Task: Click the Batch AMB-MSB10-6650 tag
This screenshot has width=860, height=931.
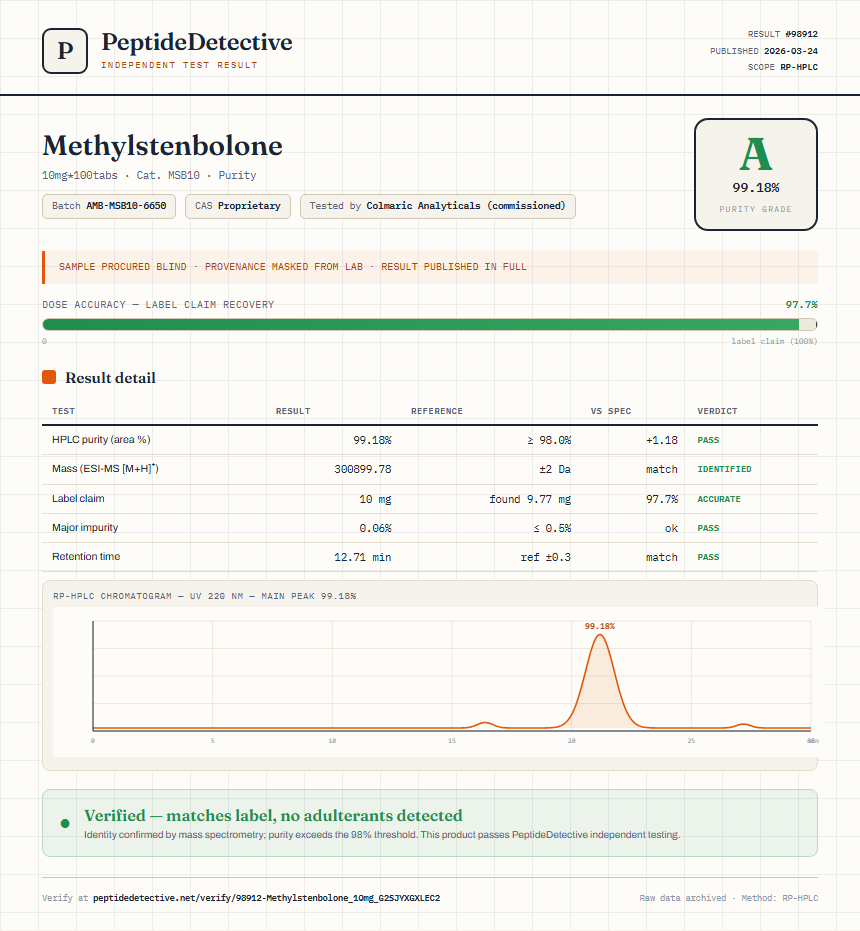Action: coord(109,206)
